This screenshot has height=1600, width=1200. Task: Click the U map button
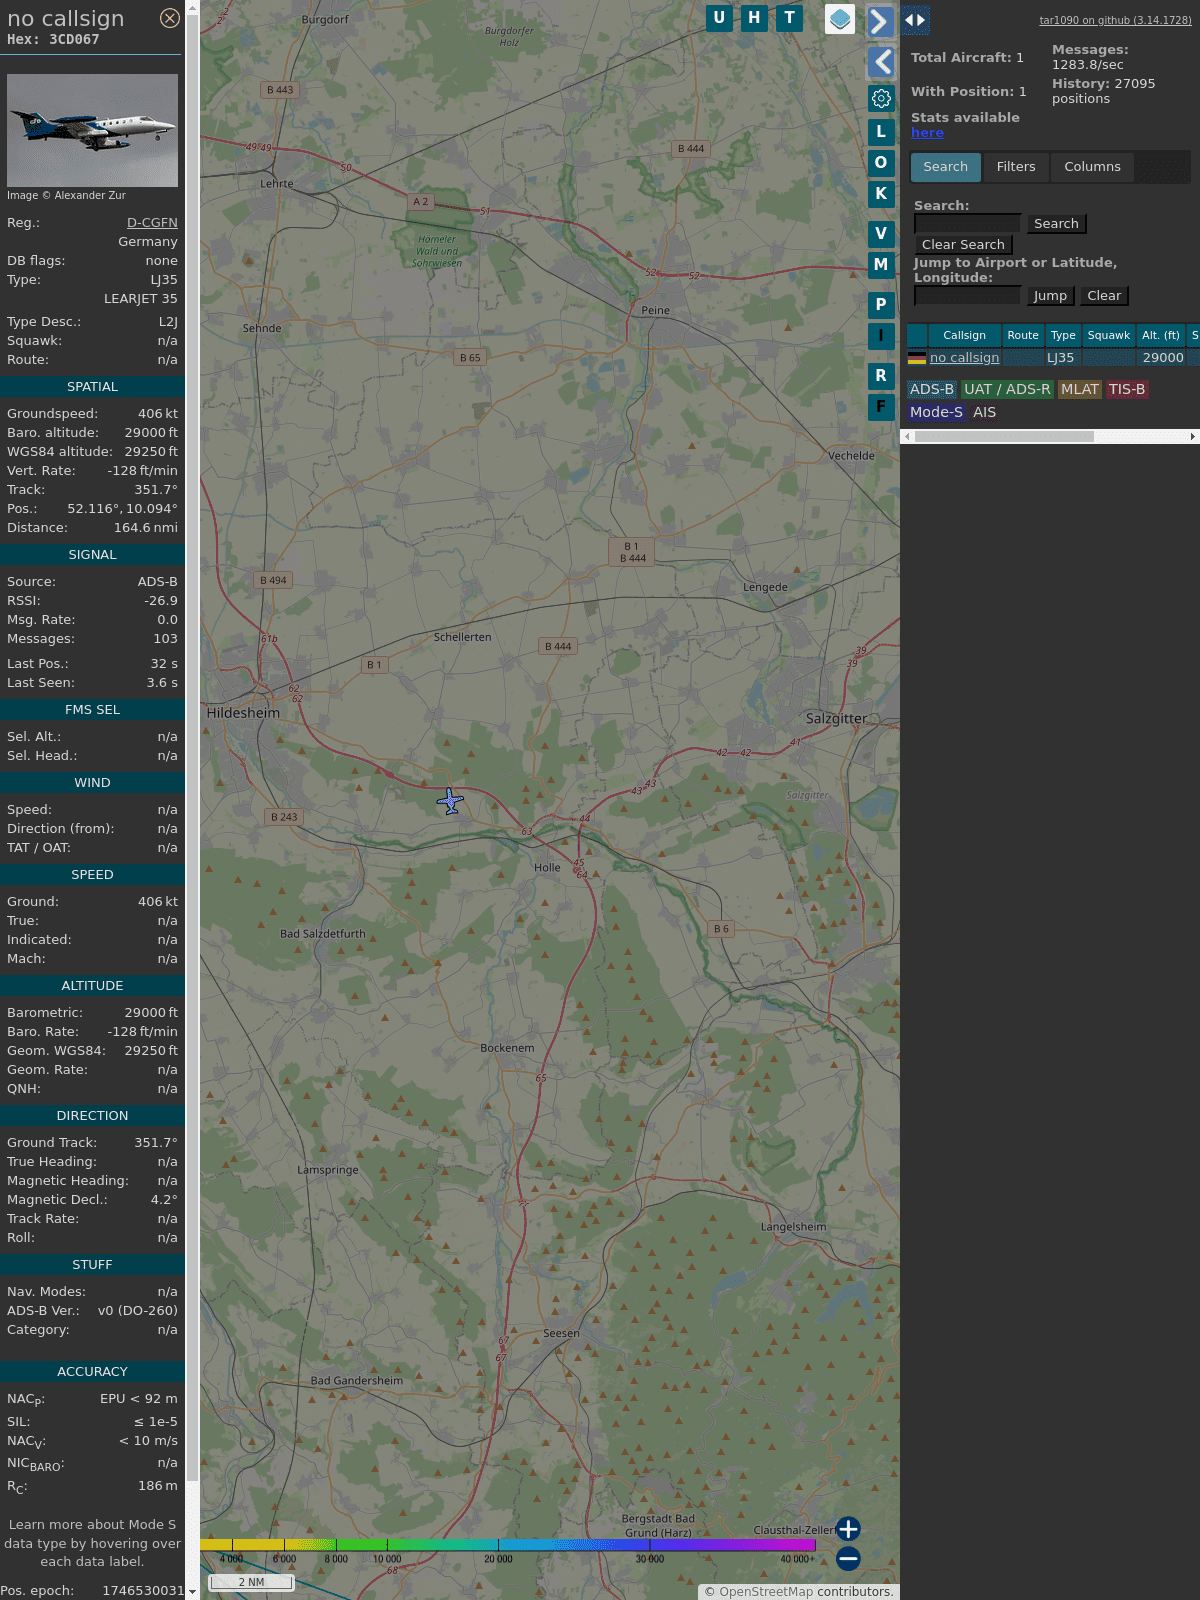(719, 18)
